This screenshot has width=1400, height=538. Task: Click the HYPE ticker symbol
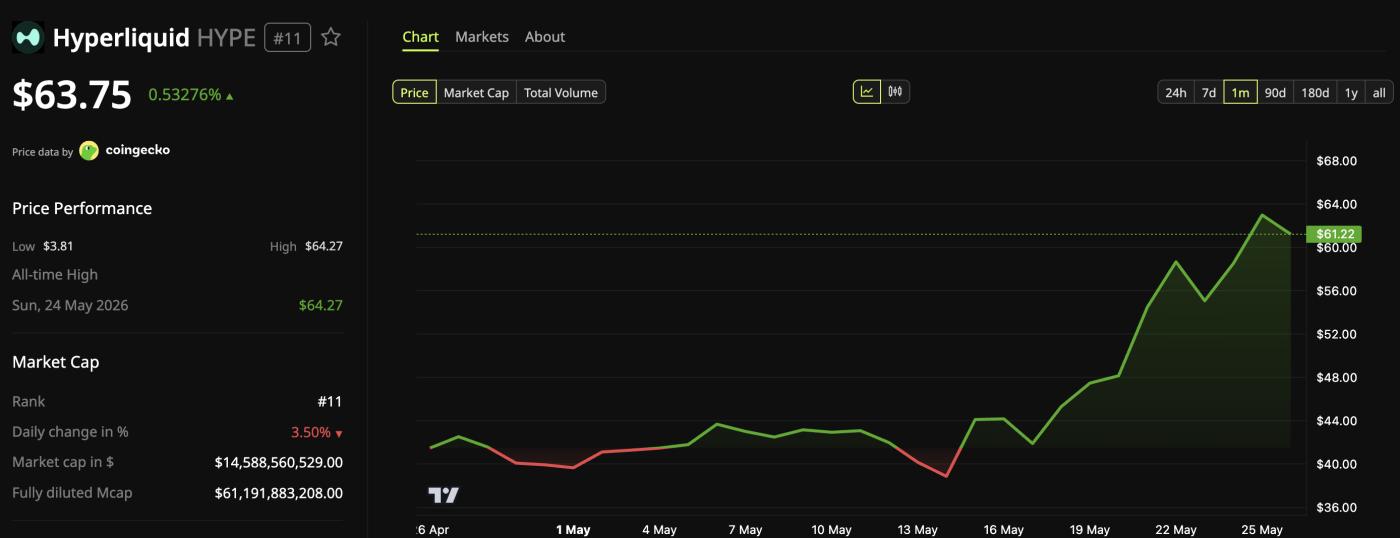coord(226,38)
